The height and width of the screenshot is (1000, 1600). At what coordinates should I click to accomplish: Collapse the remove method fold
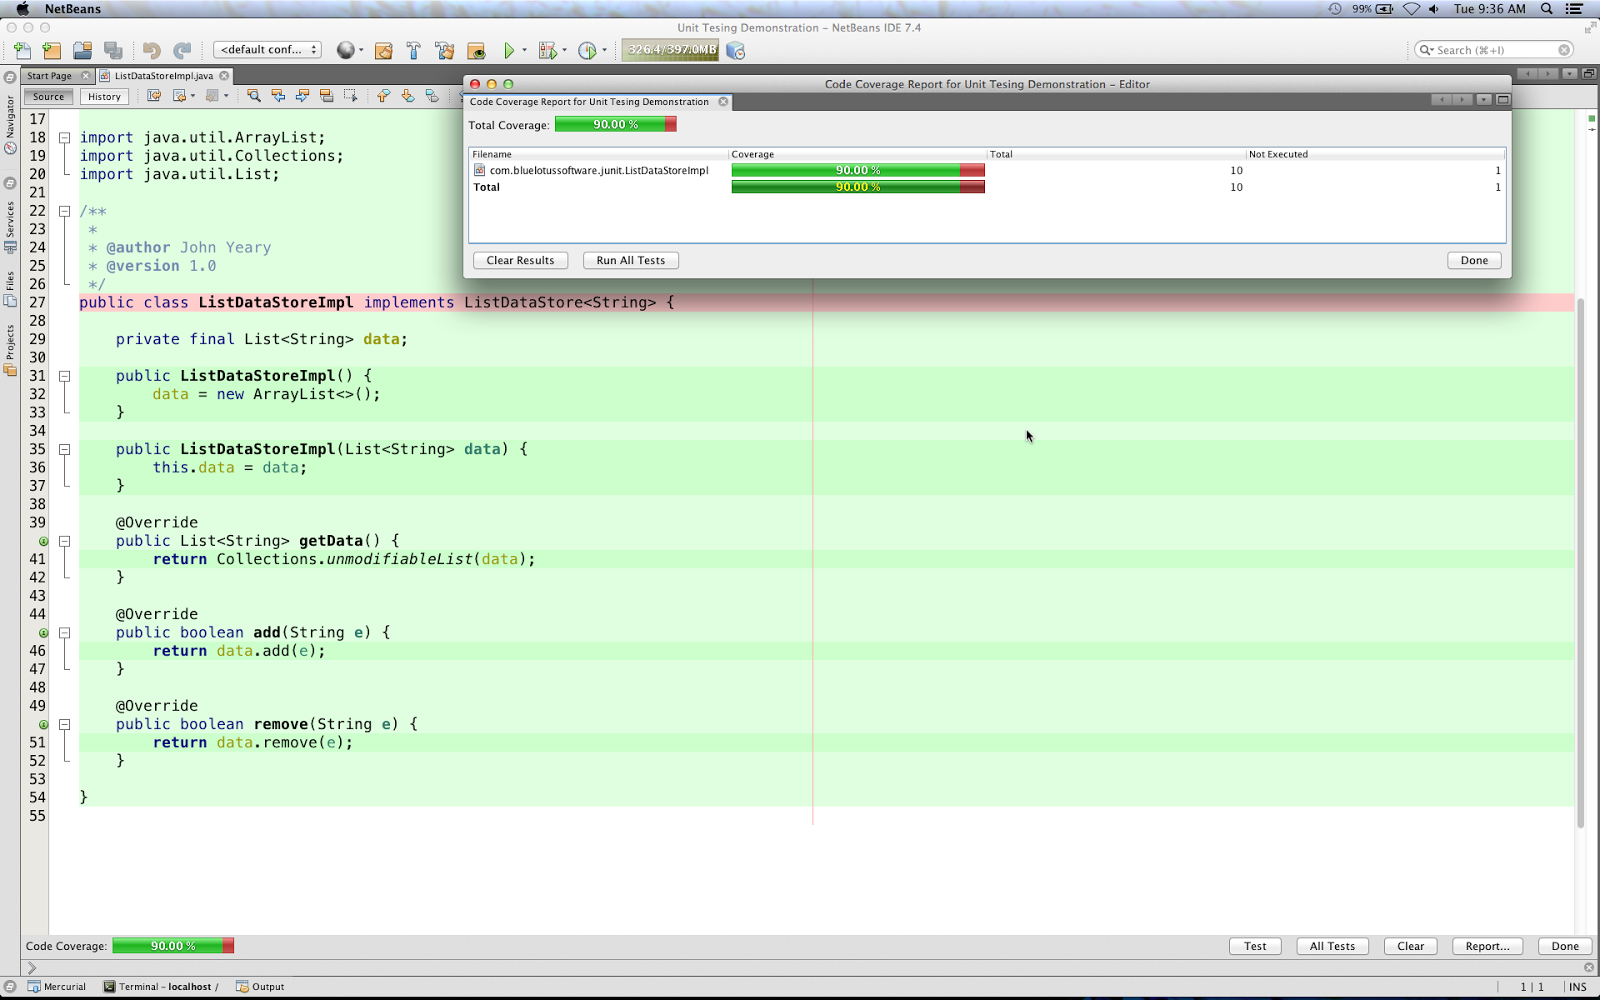[x=64, y=724]
